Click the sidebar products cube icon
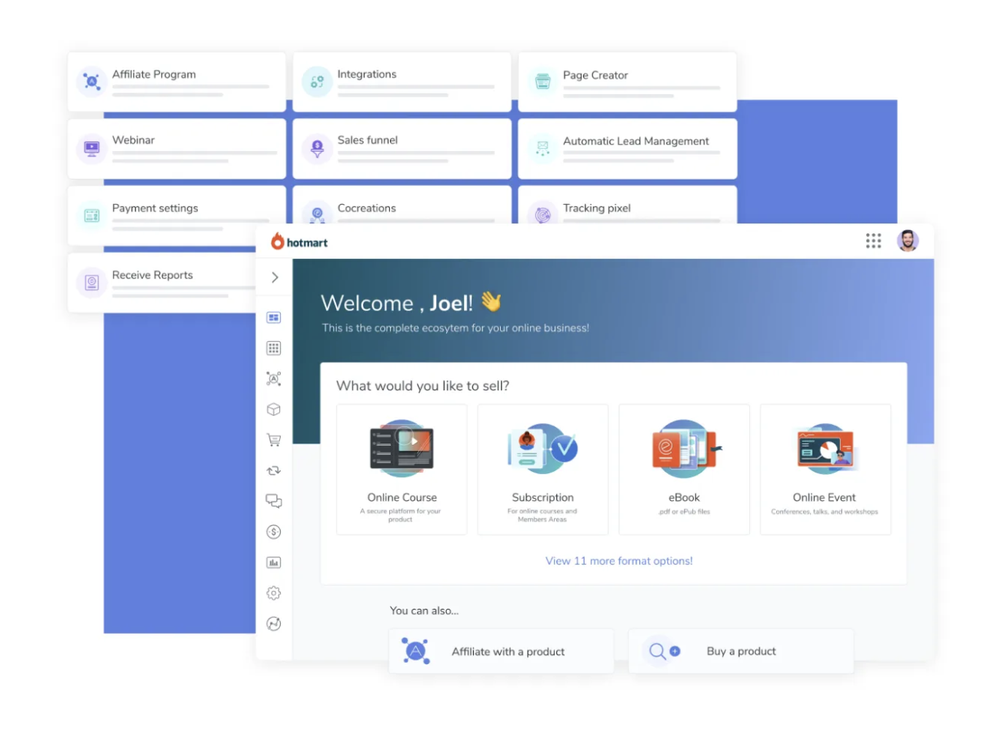 274,409
